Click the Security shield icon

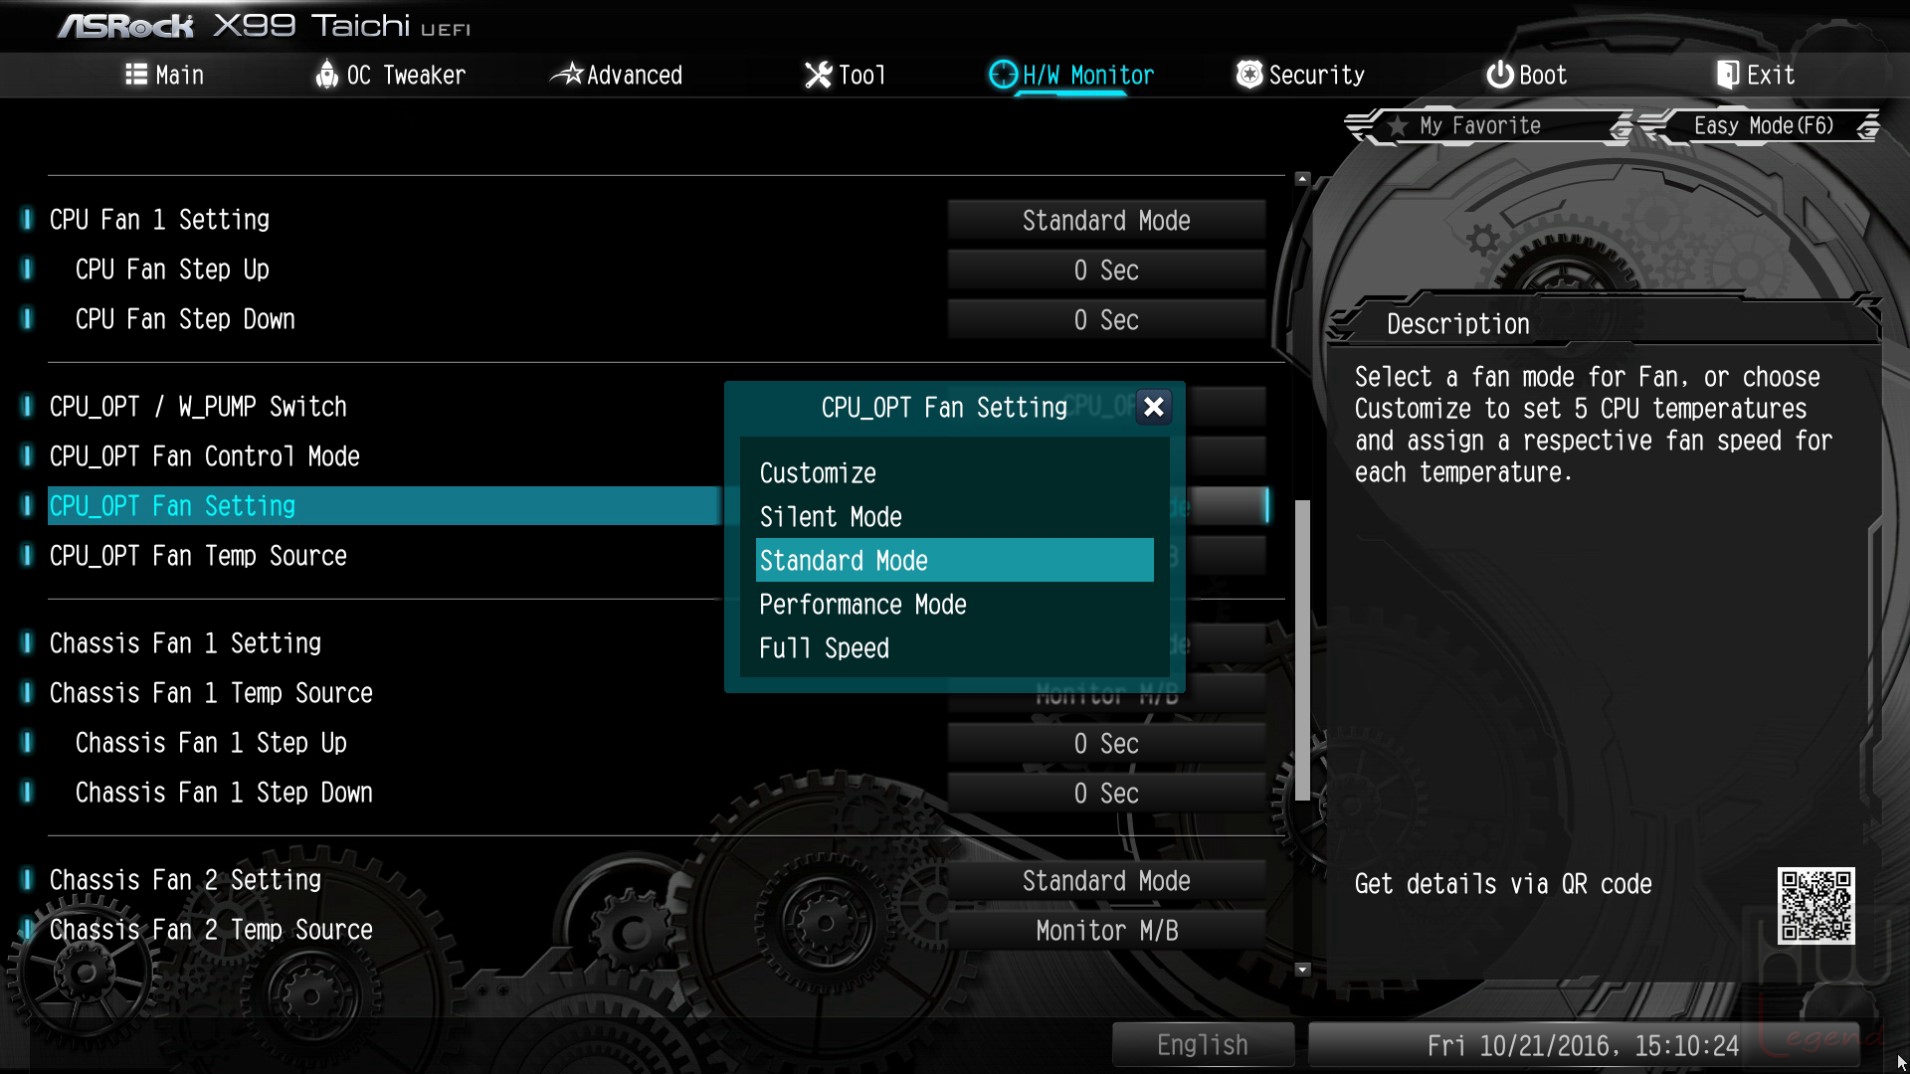pos(1249,75)
